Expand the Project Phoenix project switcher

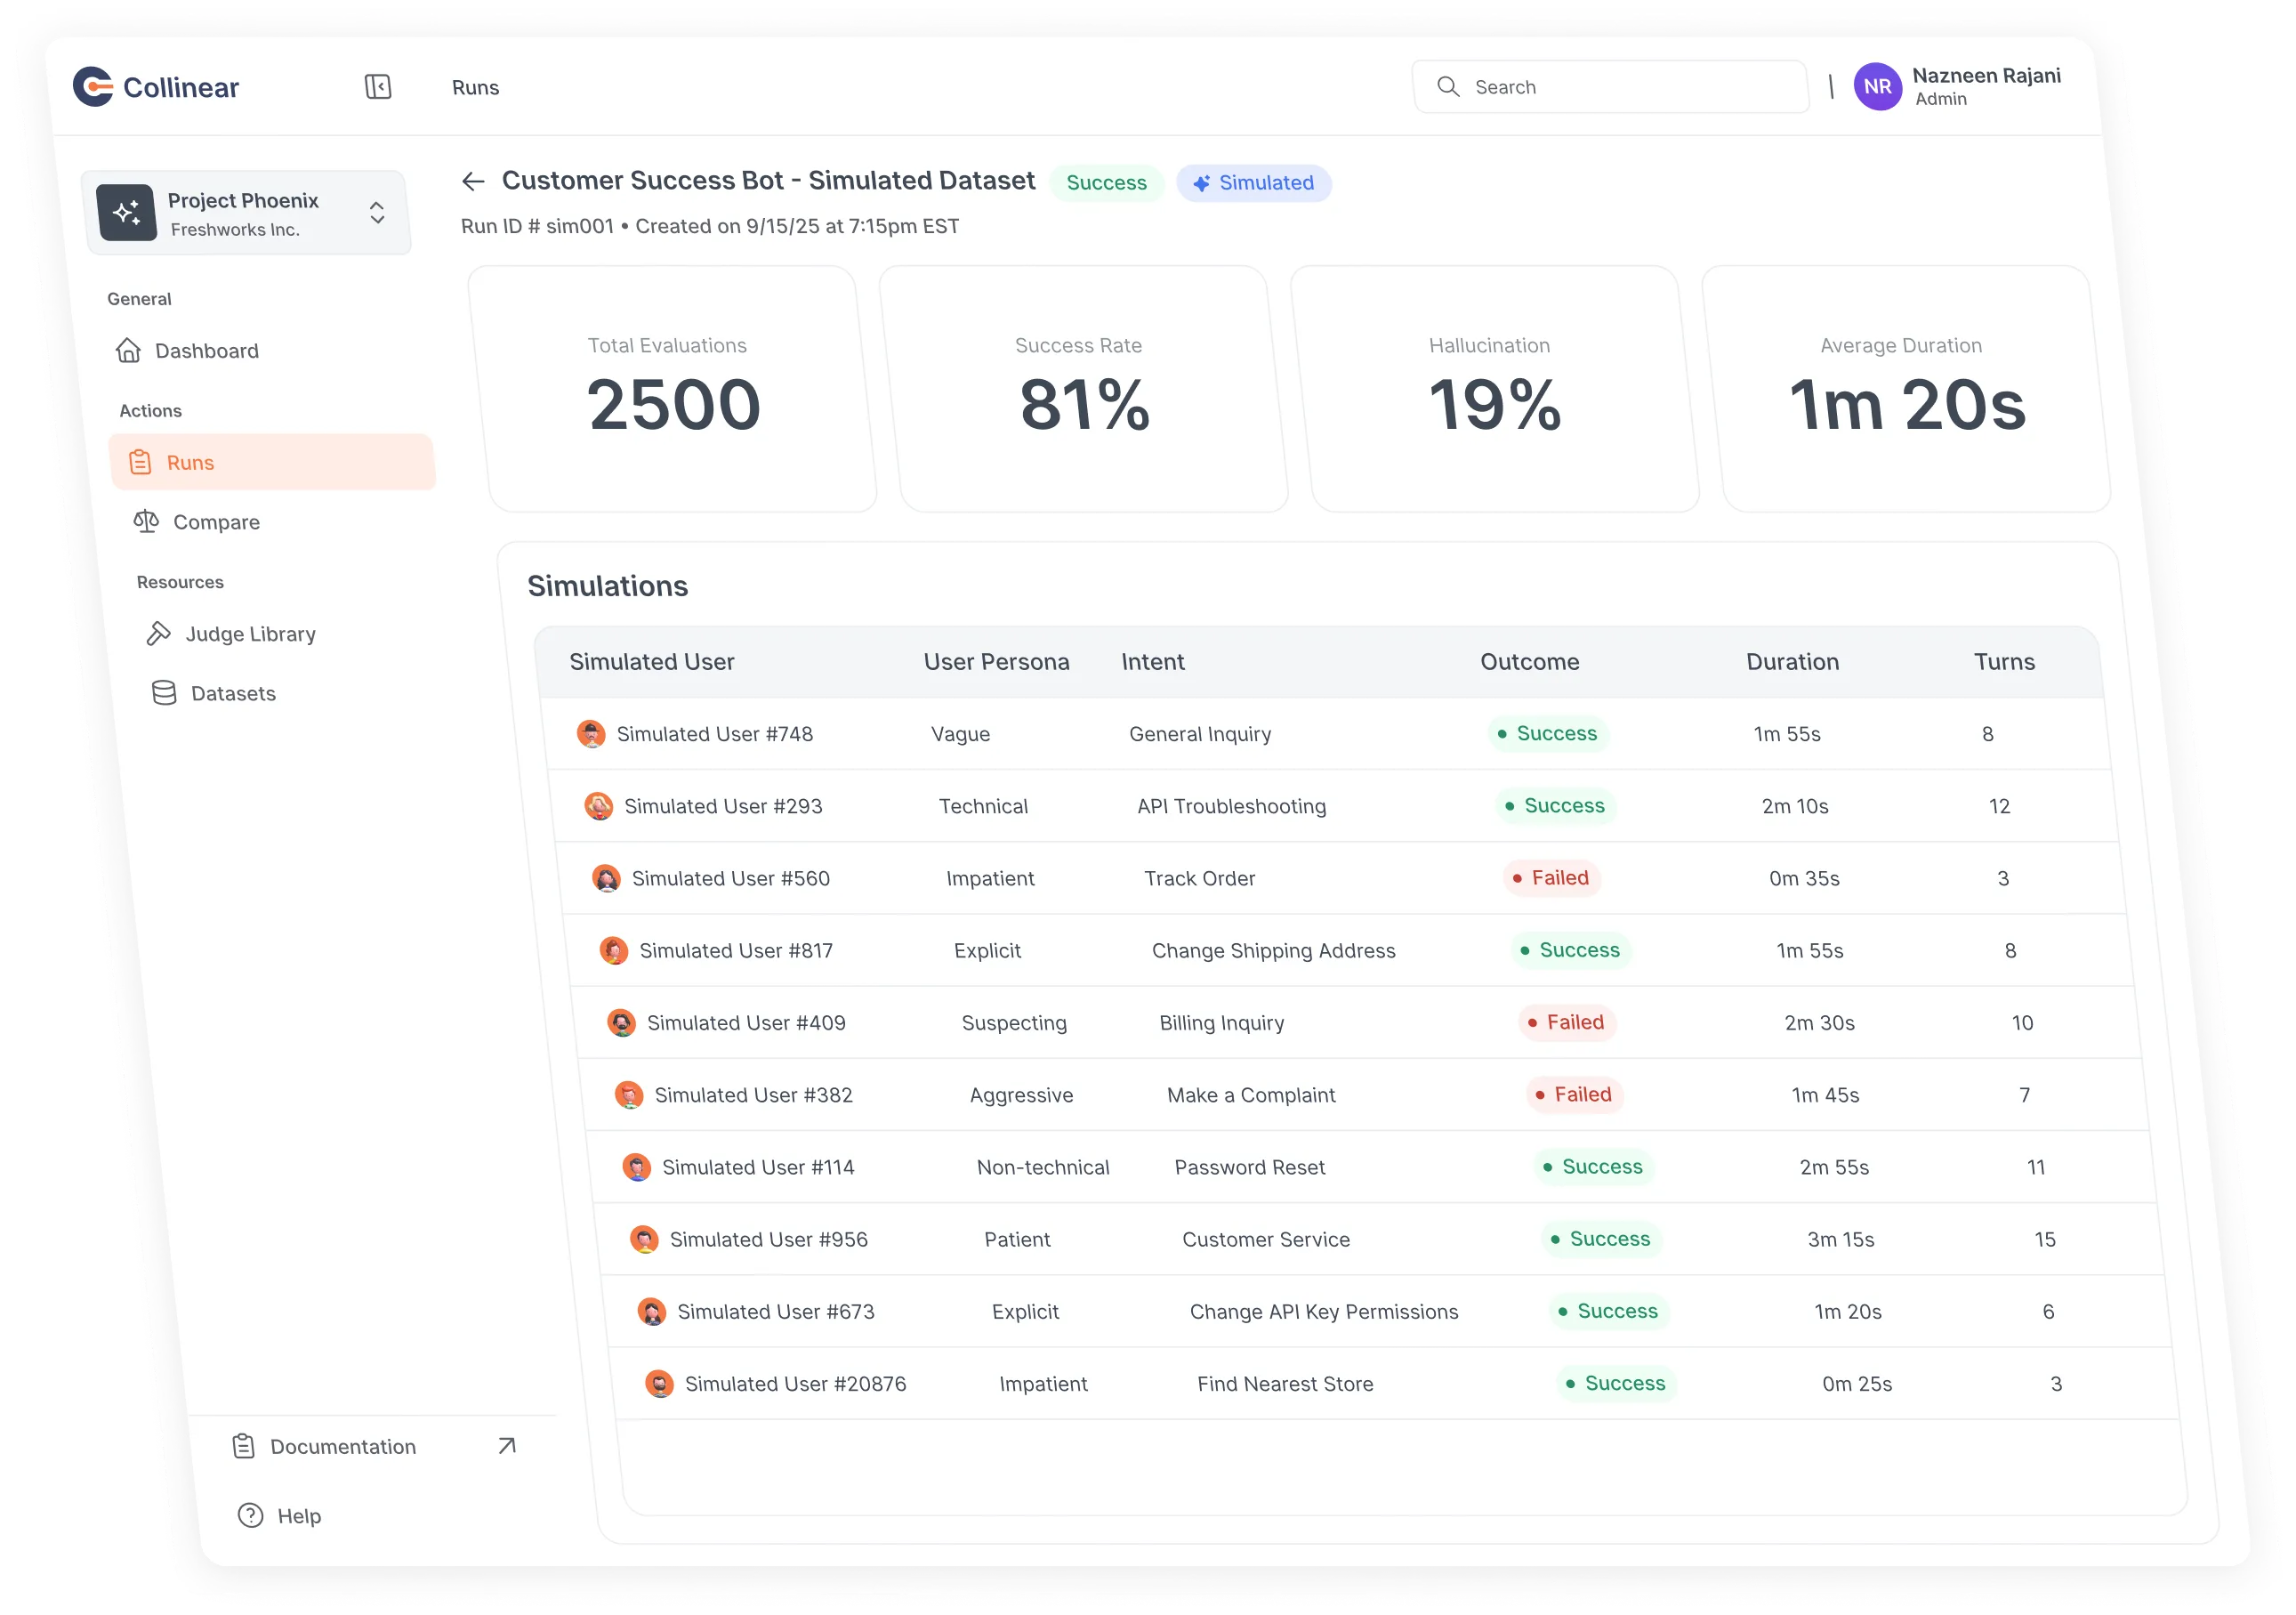377,213
